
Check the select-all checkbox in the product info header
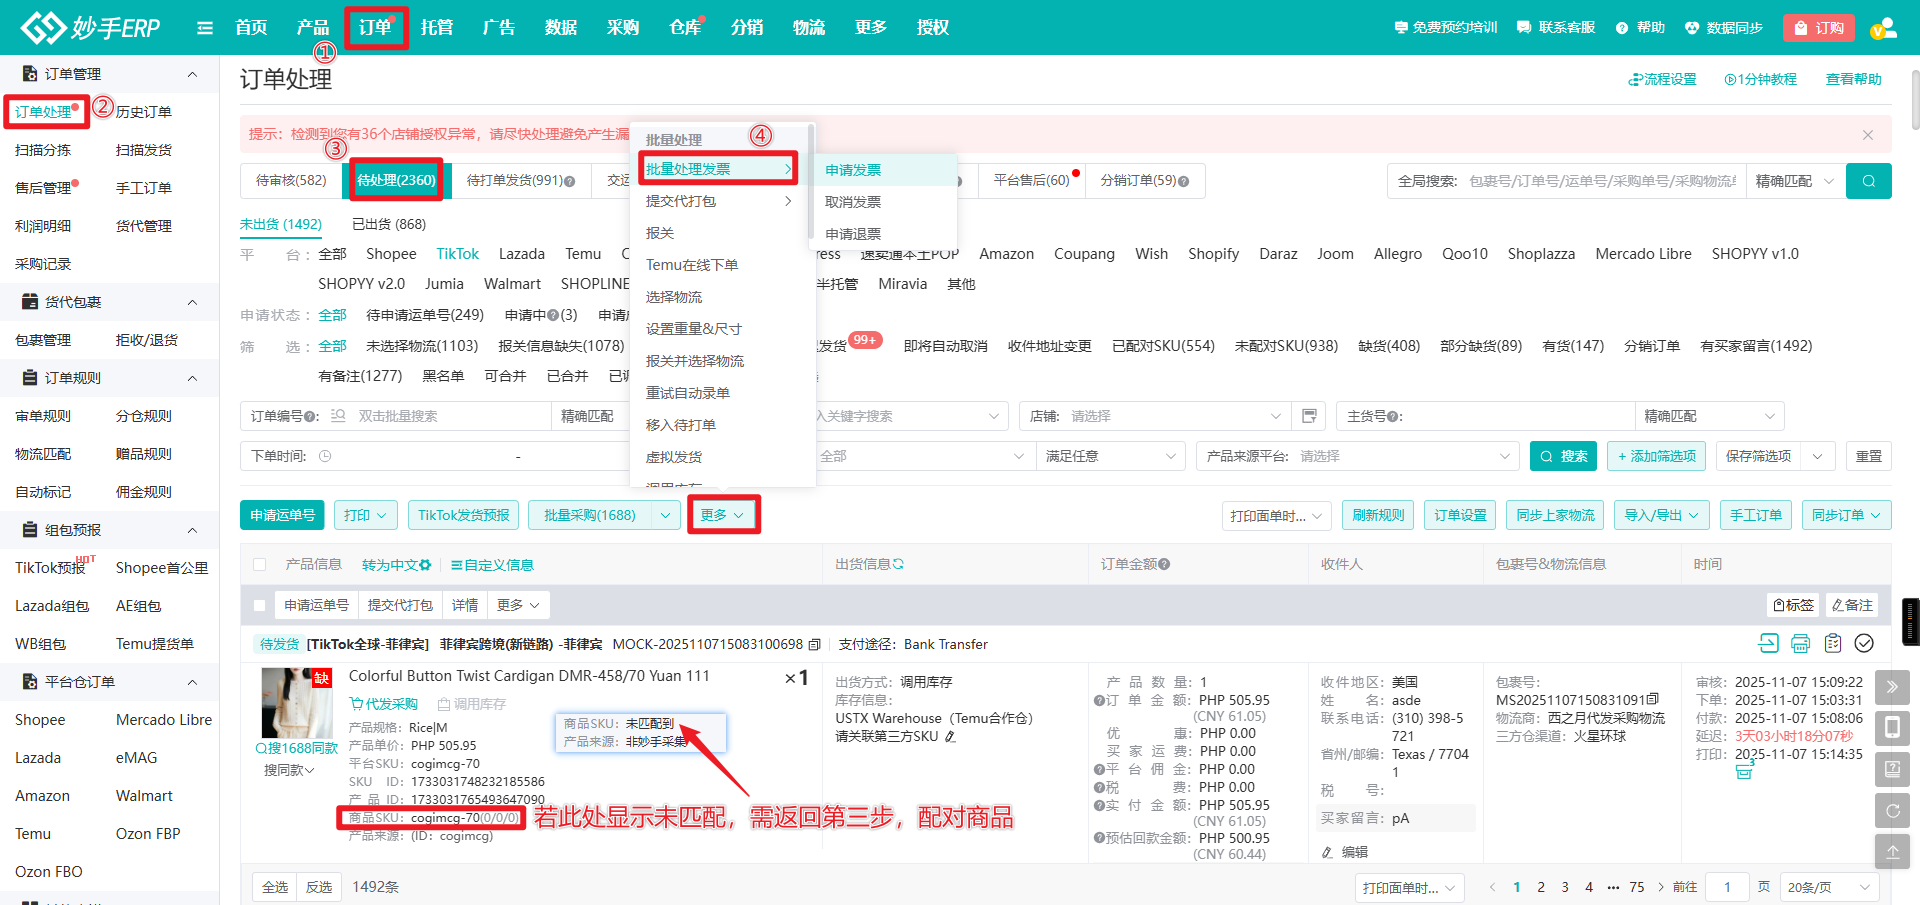[x=260, y=565]
